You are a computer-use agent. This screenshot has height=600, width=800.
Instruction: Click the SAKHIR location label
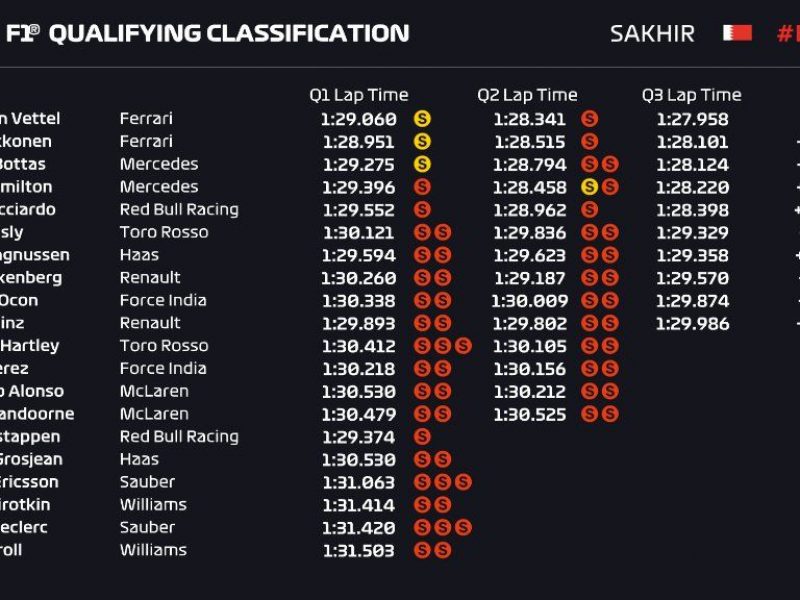(652, 33)
